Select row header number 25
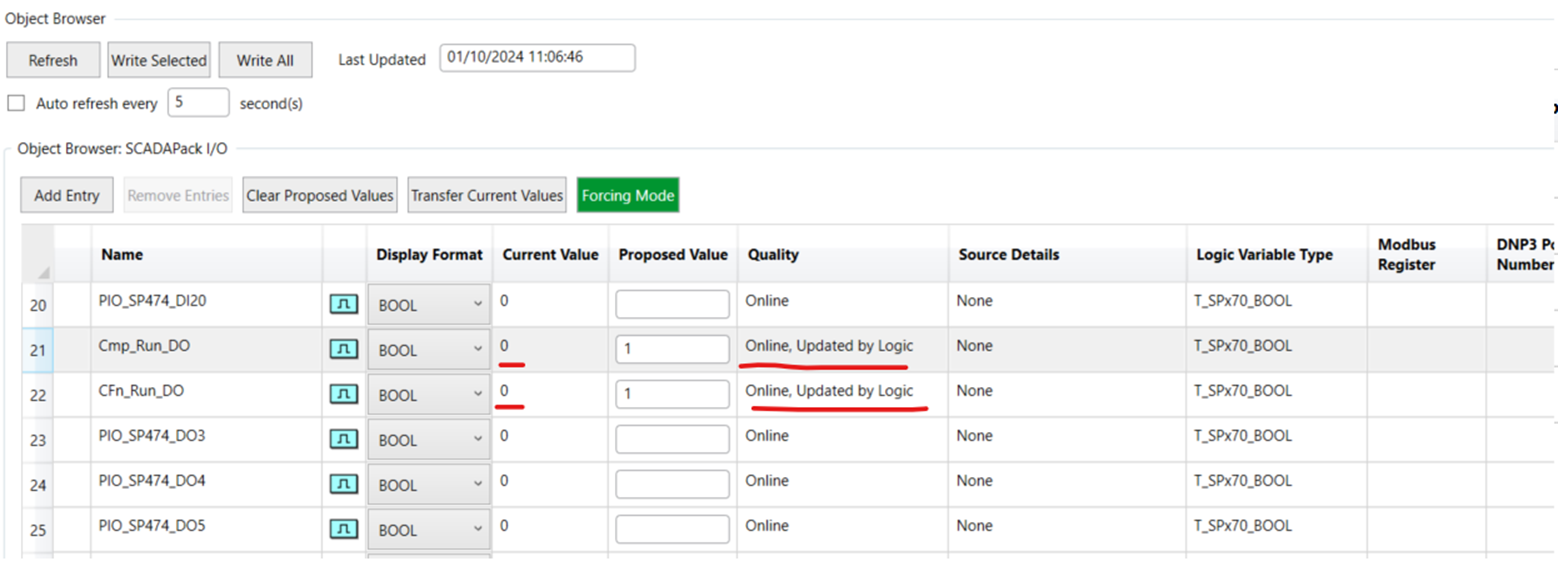This screenshot has width=1558, height=561. point(38,530)
